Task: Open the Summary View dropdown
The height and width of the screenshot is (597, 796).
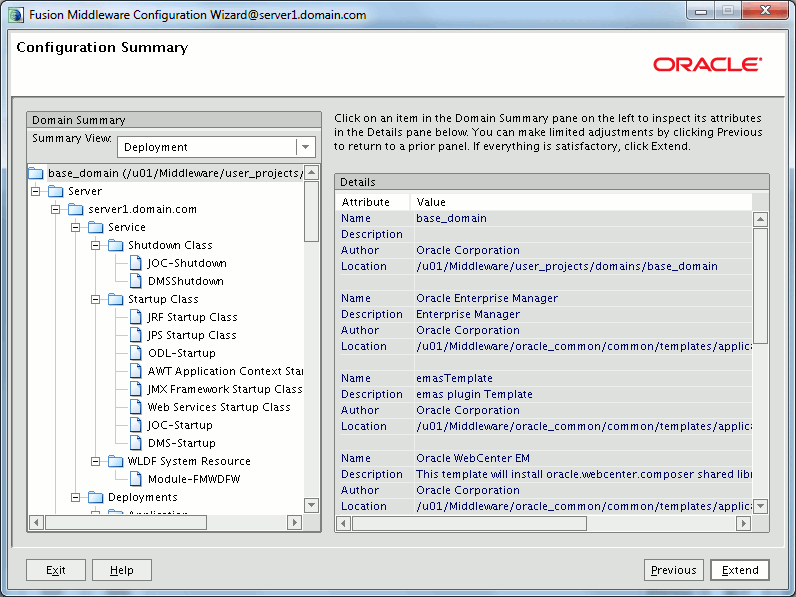Action: (x=306, y=147)
